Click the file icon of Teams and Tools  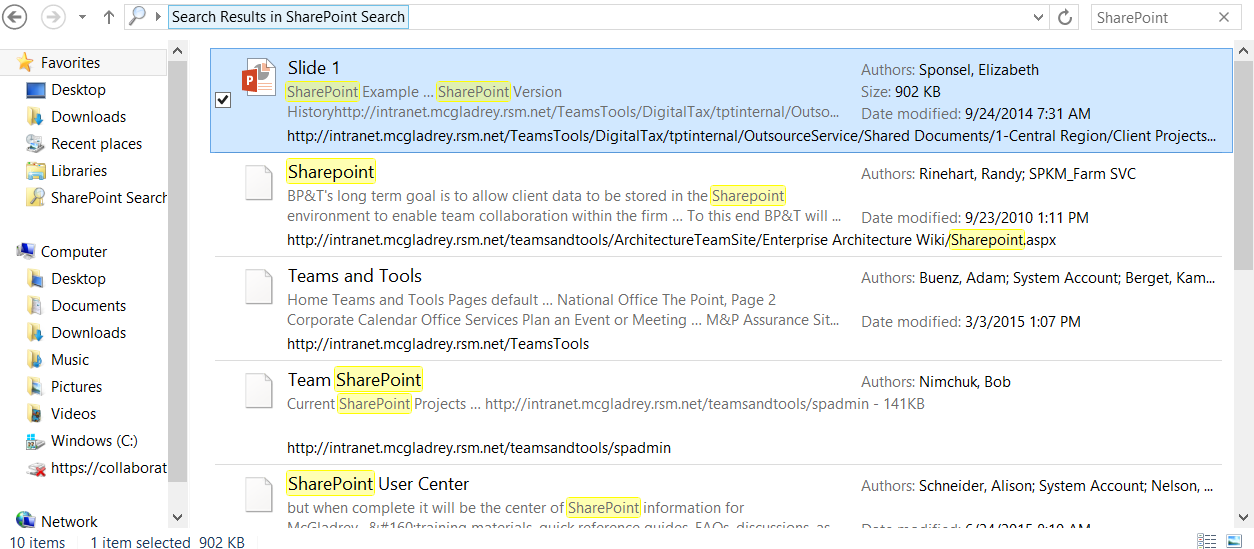(259, 285)
